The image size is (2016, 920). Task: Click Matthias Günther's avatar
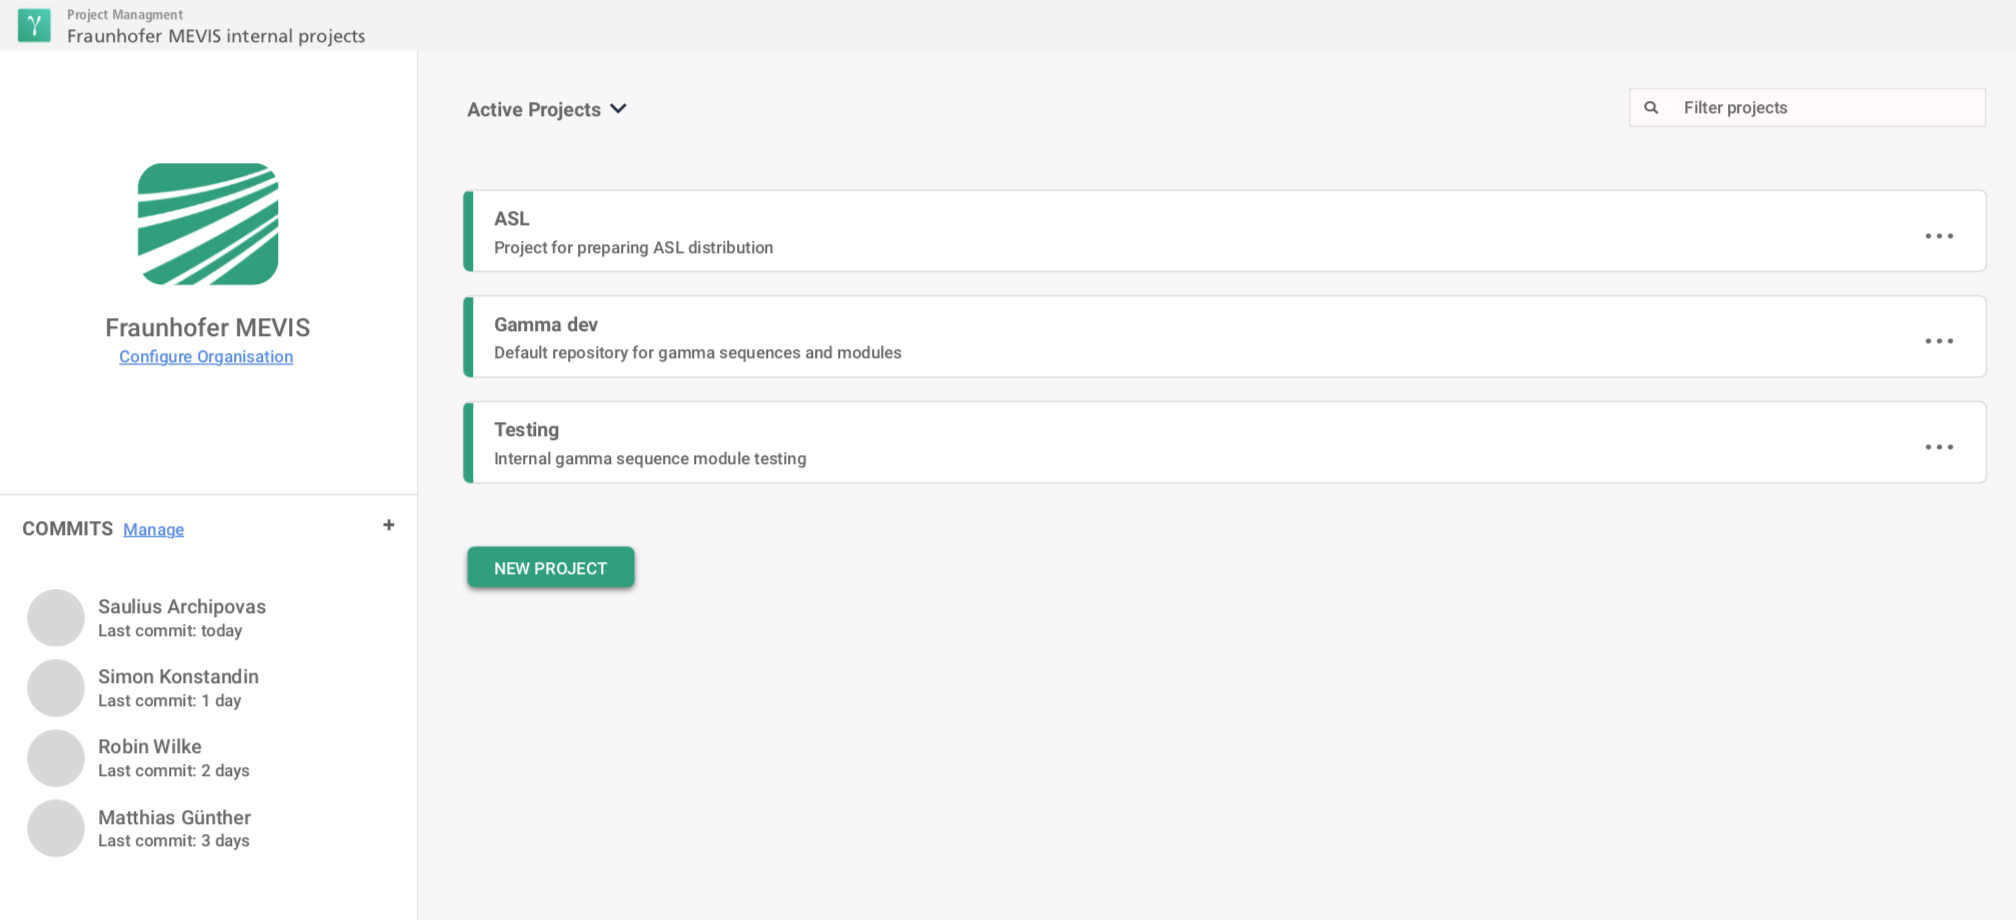(56, 828)
